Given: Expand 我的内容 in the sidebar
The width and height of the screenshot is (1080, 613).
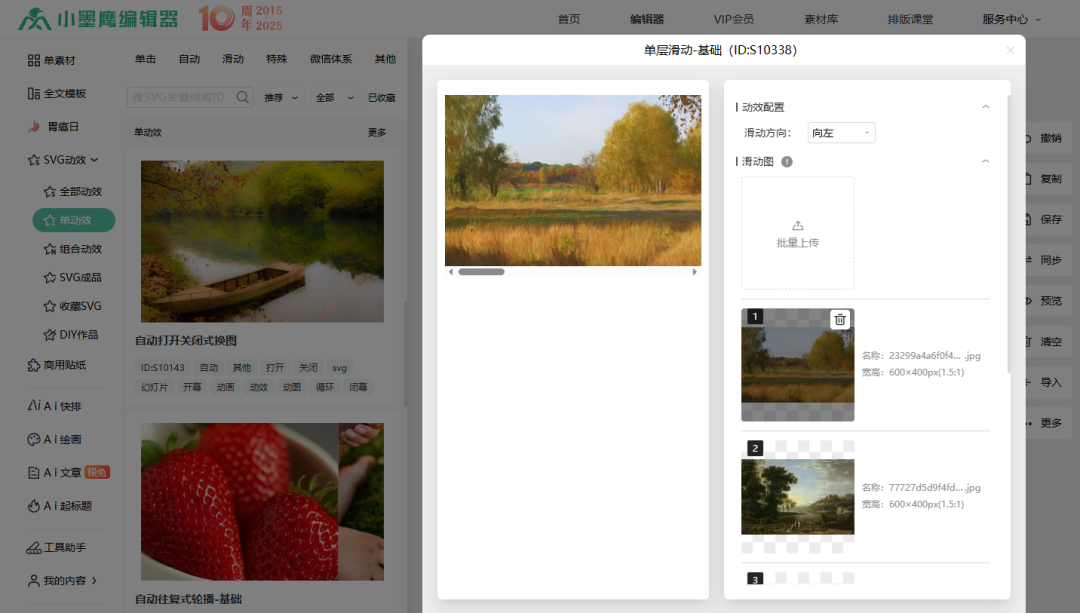Looking at the screenshot, I should pyautogui.click(x=62, y=581).
